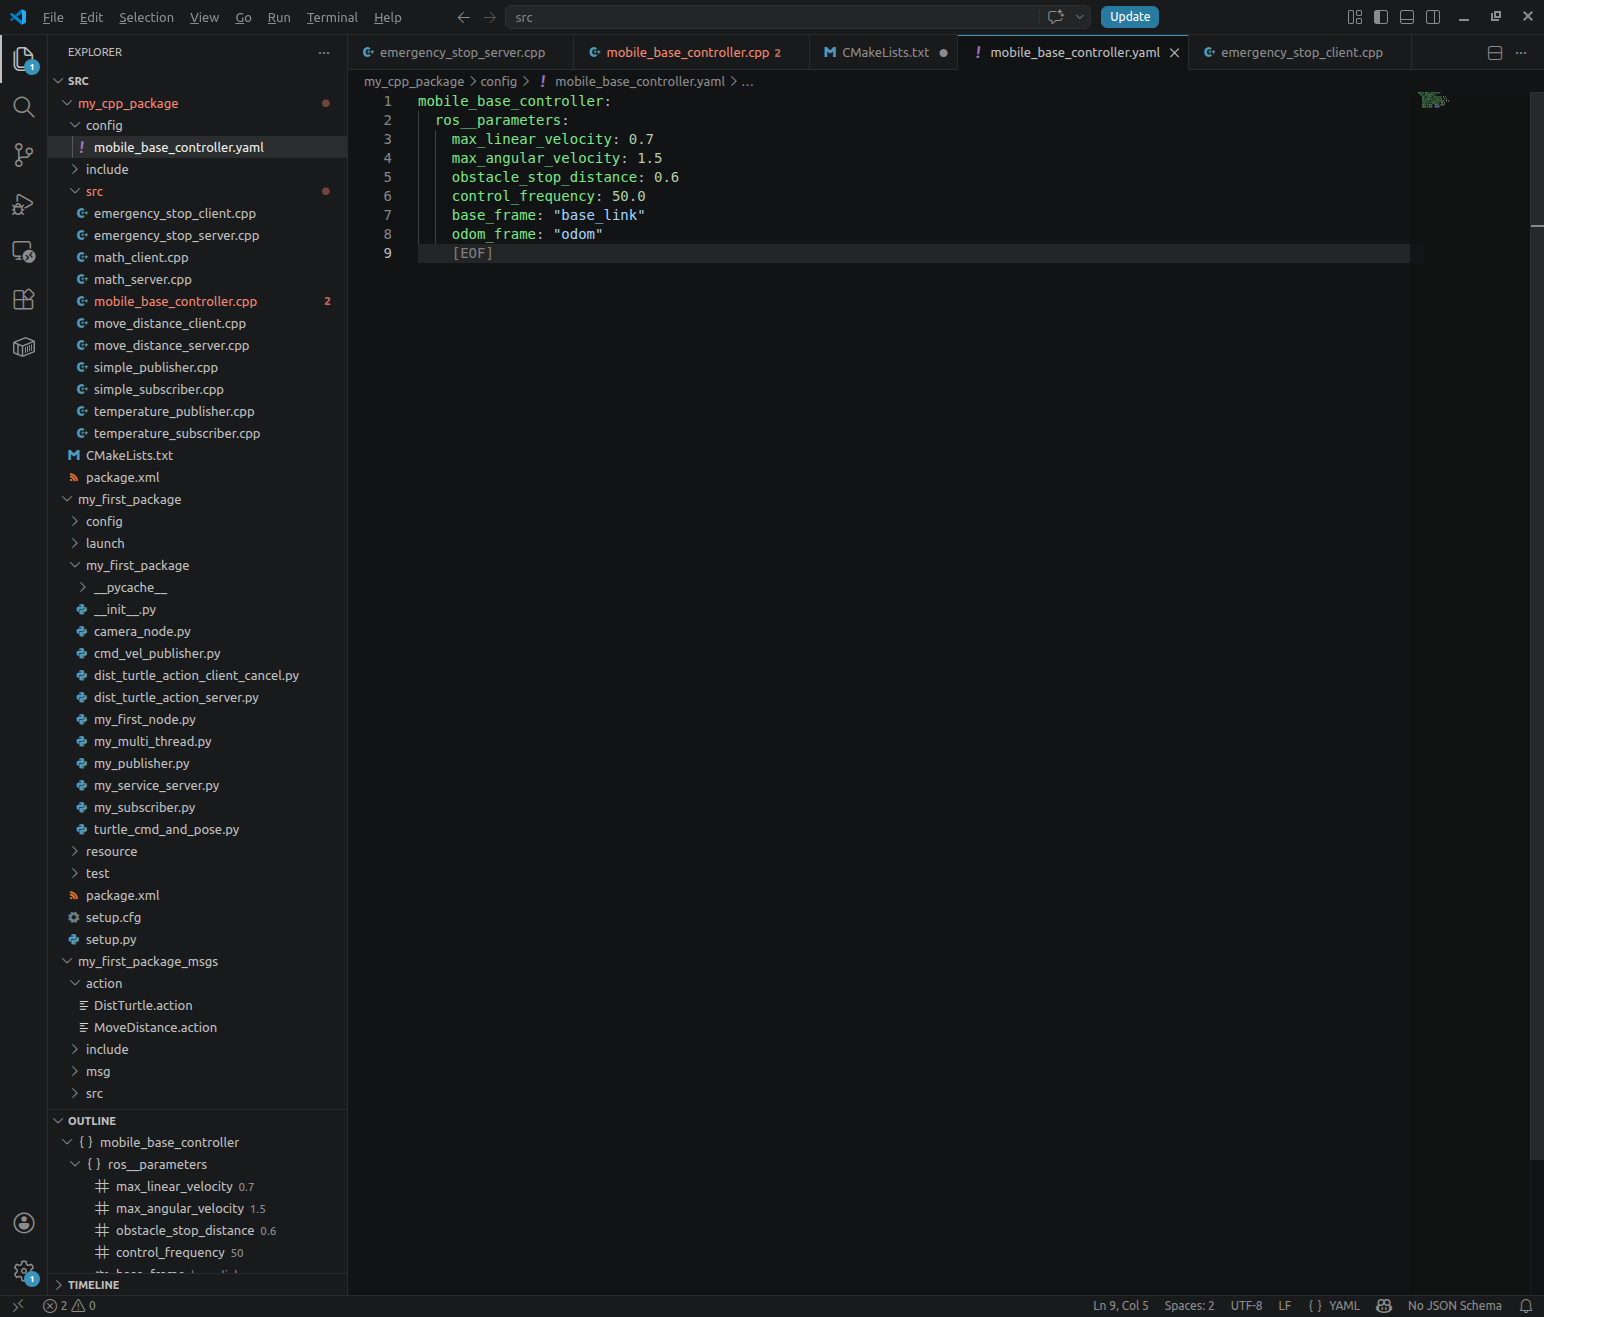1614x1317 pixels.
Task: Toggle Primary Side Bar visibility
Action: click(1381, 17)
